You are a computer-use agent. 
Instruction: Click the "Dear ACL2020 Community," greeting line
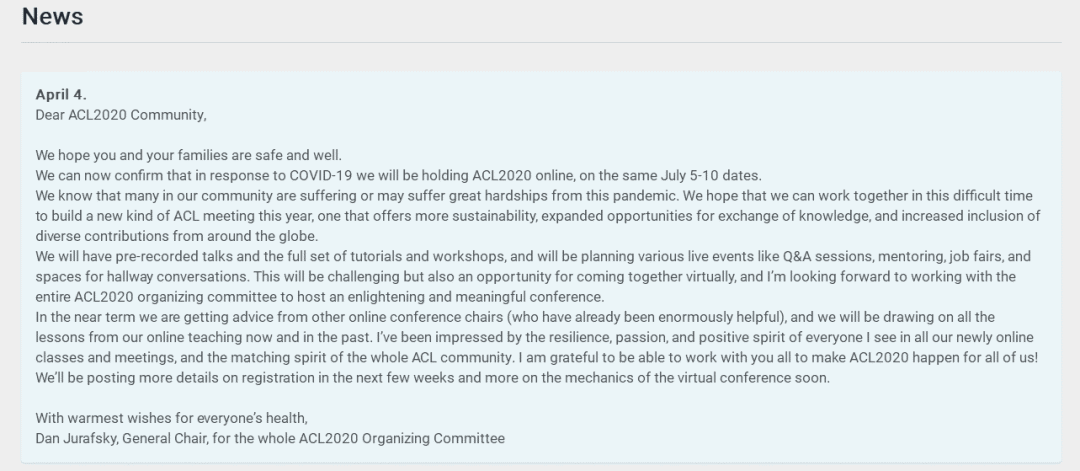(121, 115)
